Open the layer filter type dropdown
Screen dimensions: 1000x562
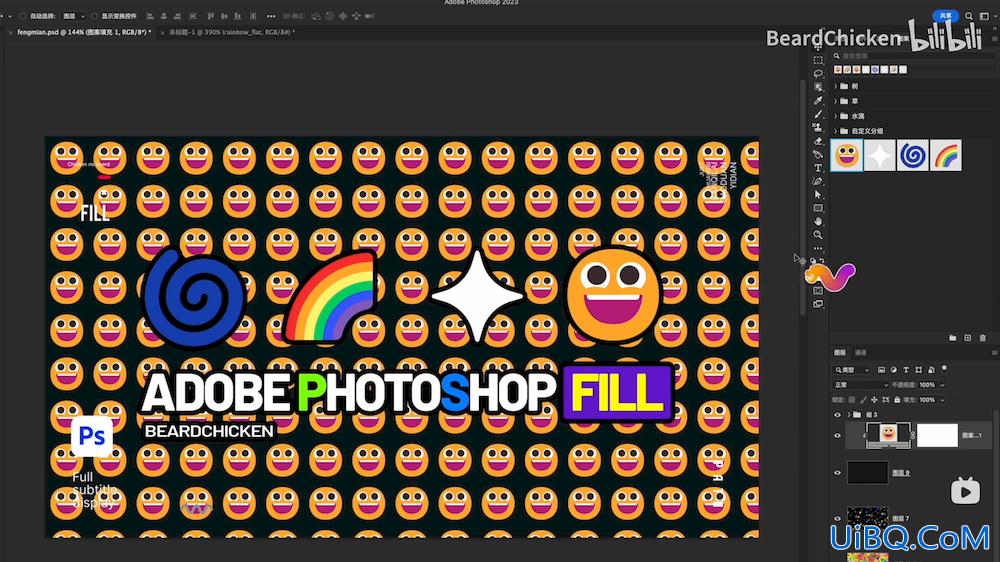pyautogui.click(x=852, y=370)
